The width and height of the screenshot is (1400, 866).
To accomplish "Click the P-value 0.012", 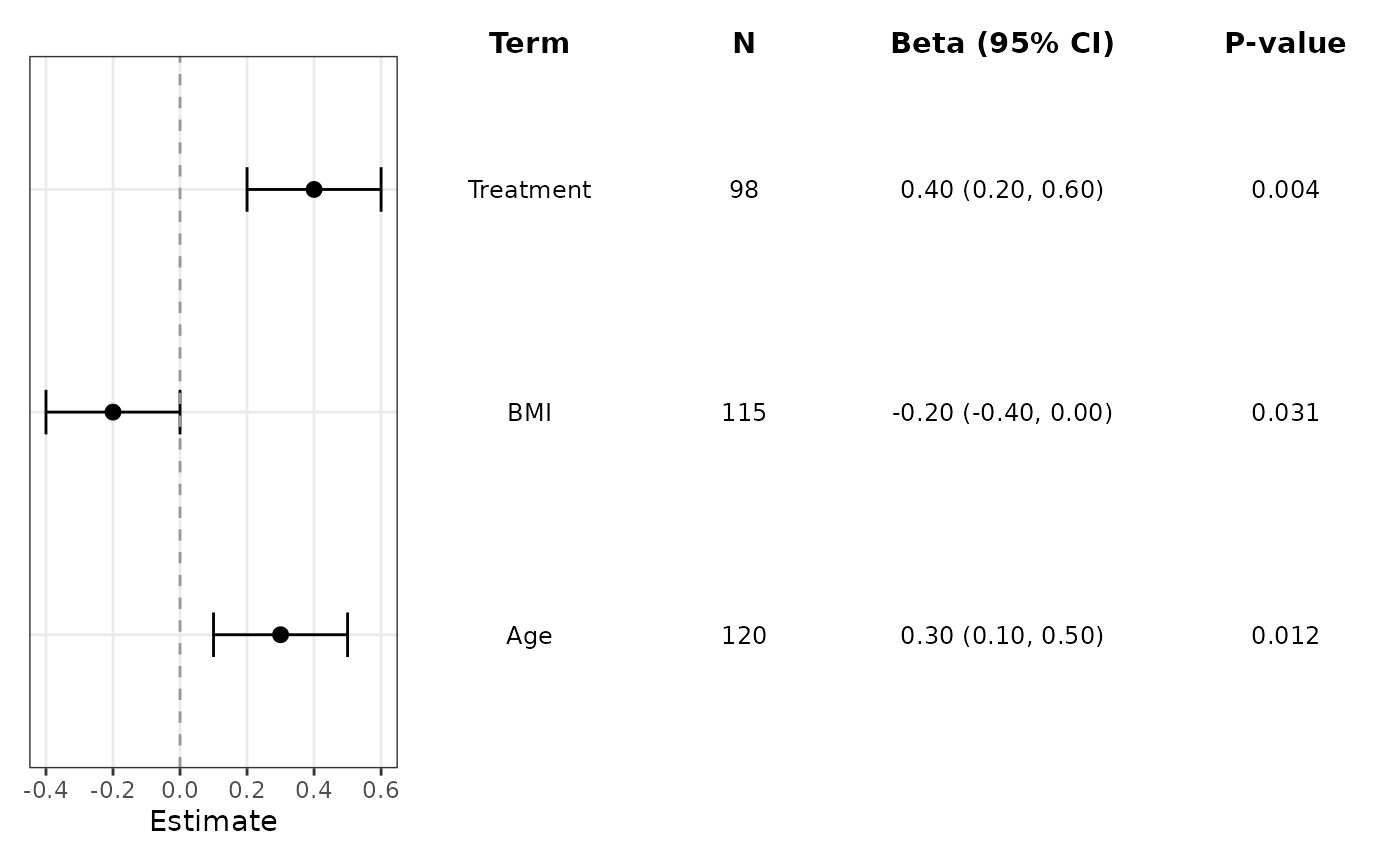I will 1285,636.
